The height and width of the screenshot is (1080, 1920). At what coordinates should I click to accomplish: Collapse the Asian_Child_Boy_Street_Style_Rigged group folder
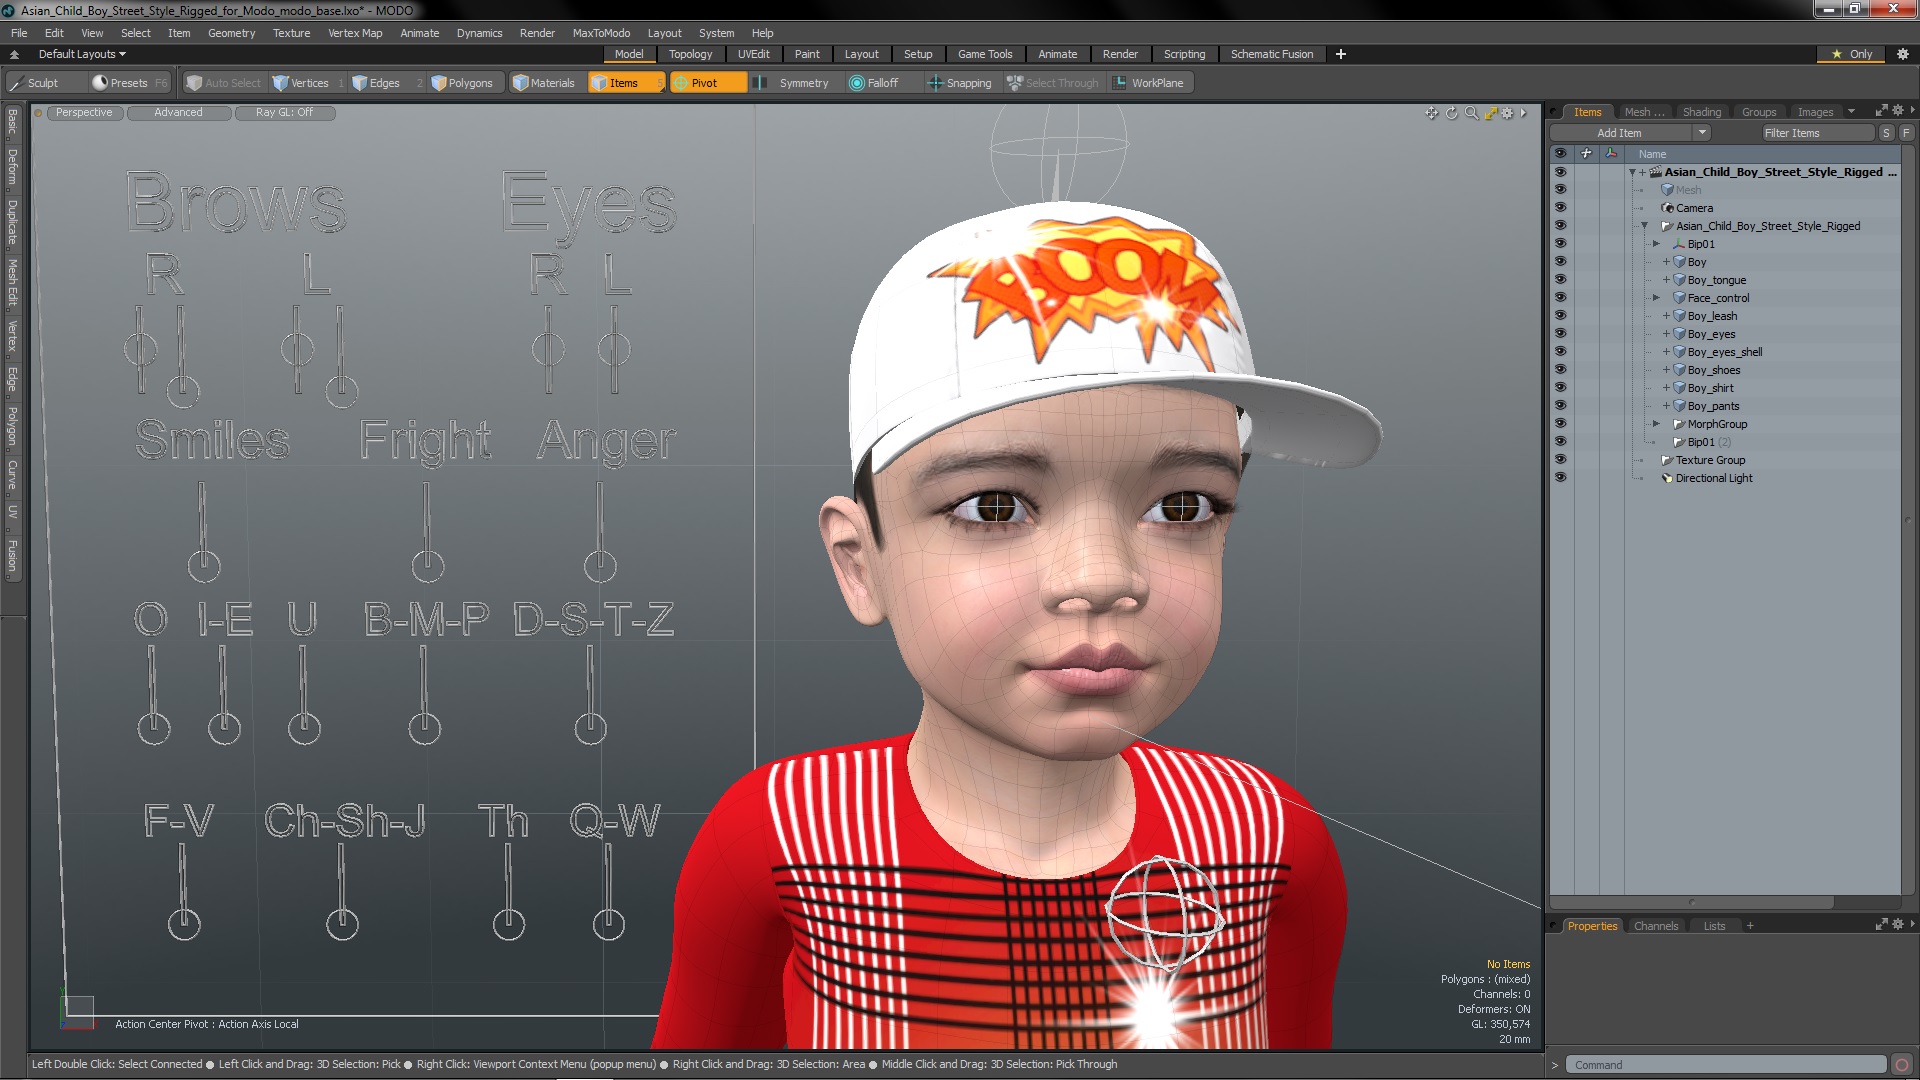coord(1645,226)
